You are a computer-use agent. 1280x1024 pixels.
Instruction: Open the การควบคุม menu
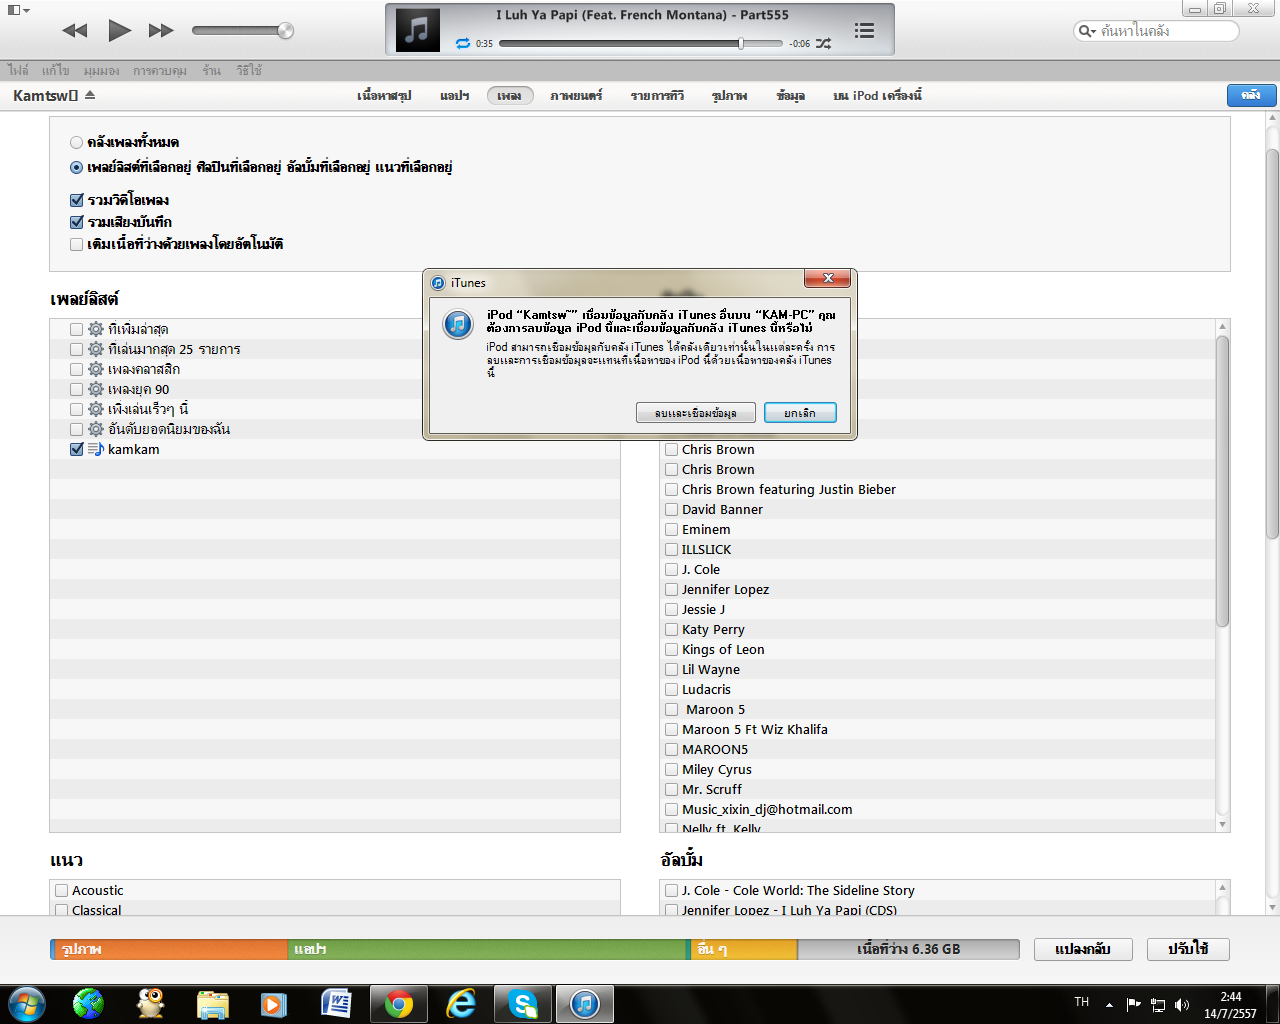(x=160, y=70)
